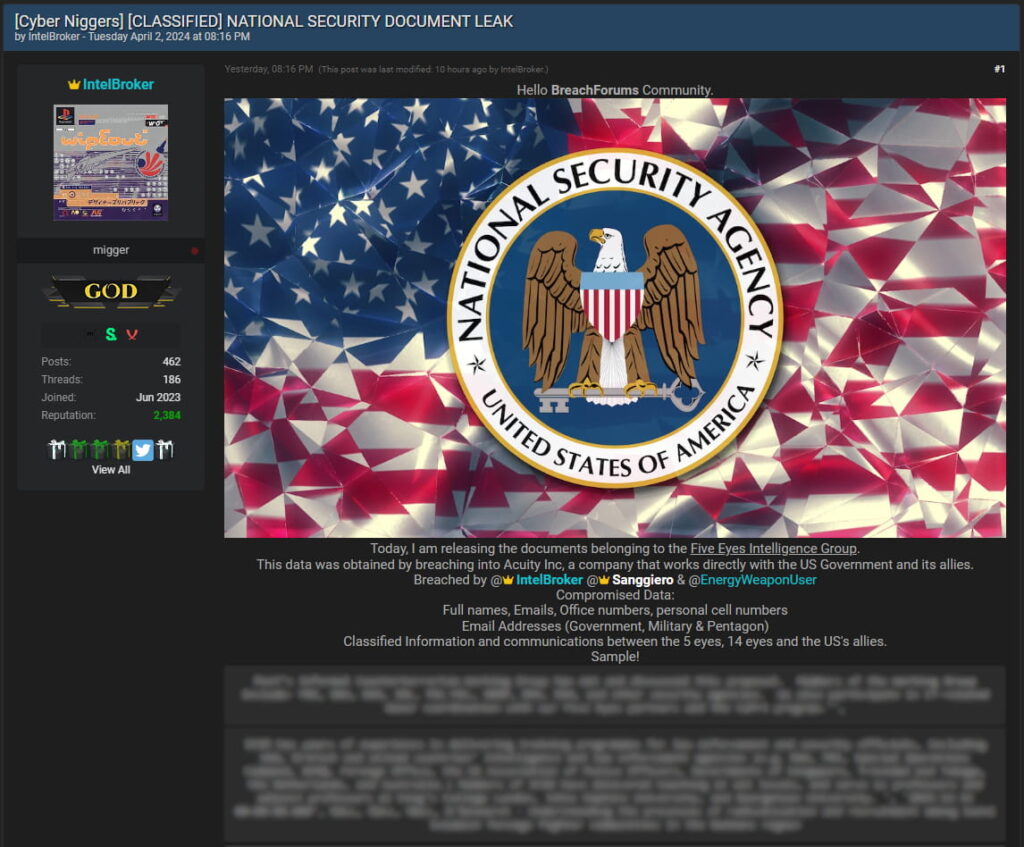Image resolution: width=1024 pixels, height=847 pixels.
Task: Click the National Security Agency seal banner image
Action: (615, 318)
